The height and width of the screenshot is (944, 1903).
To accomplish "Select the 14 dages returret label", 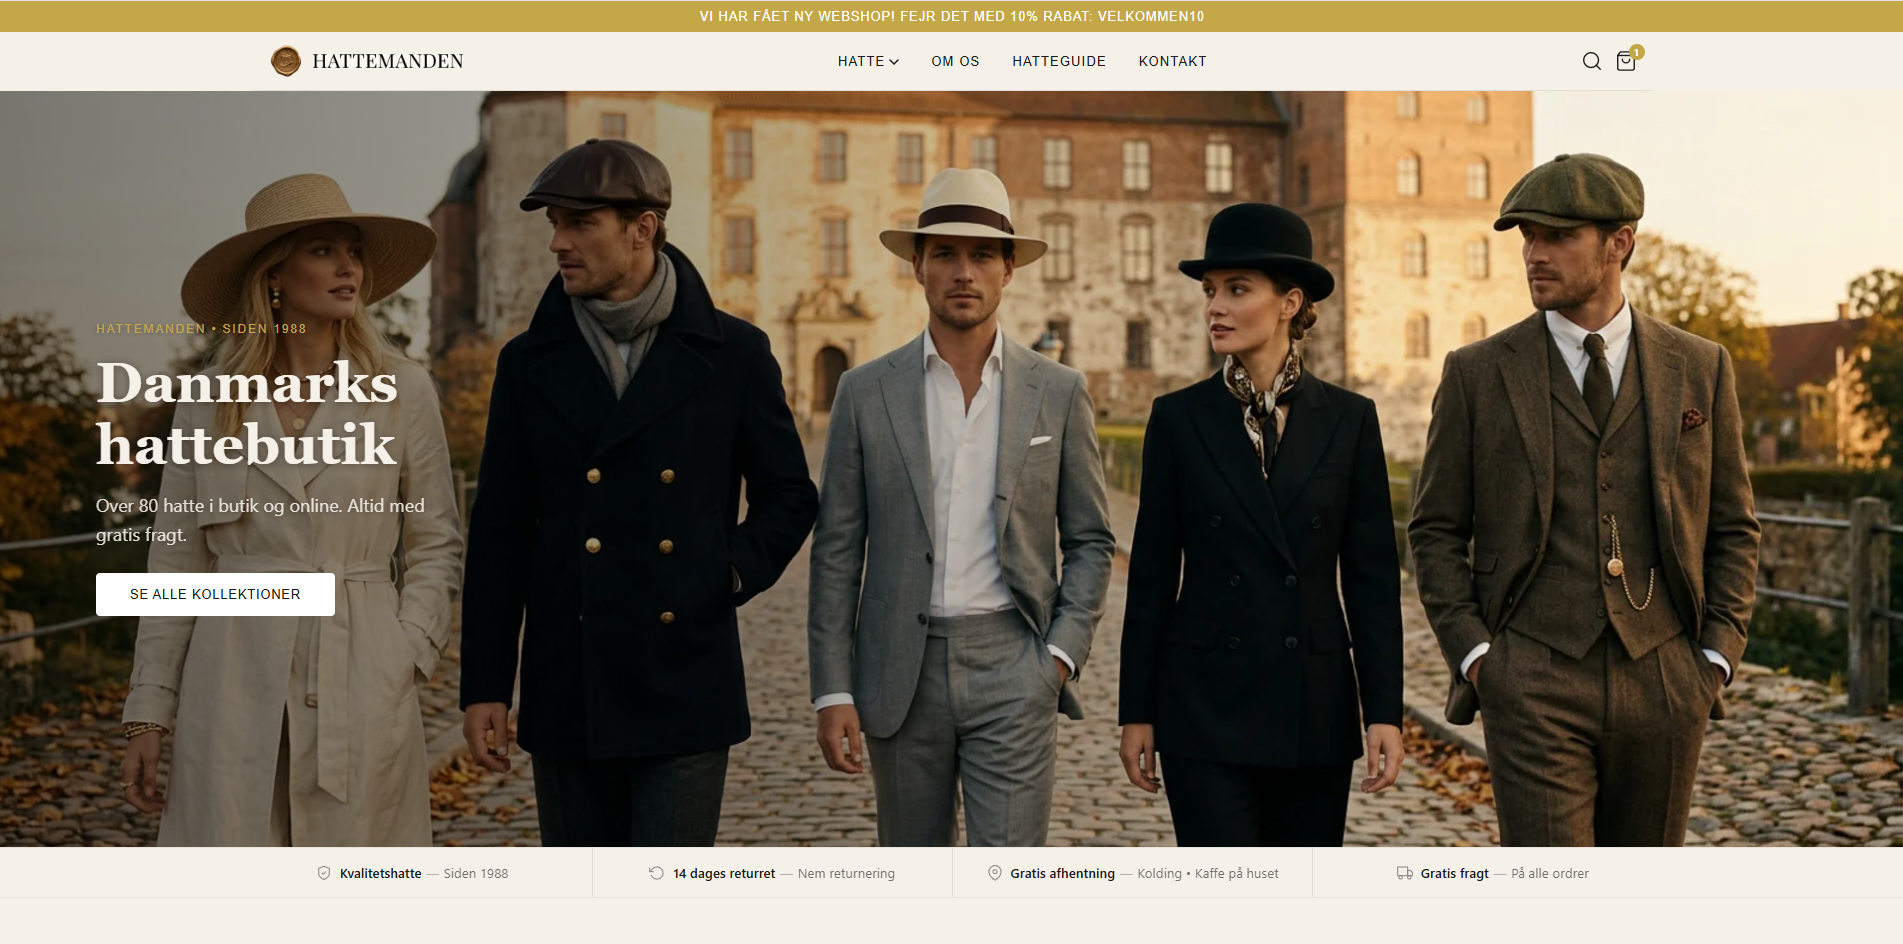I will coord(723,873).
